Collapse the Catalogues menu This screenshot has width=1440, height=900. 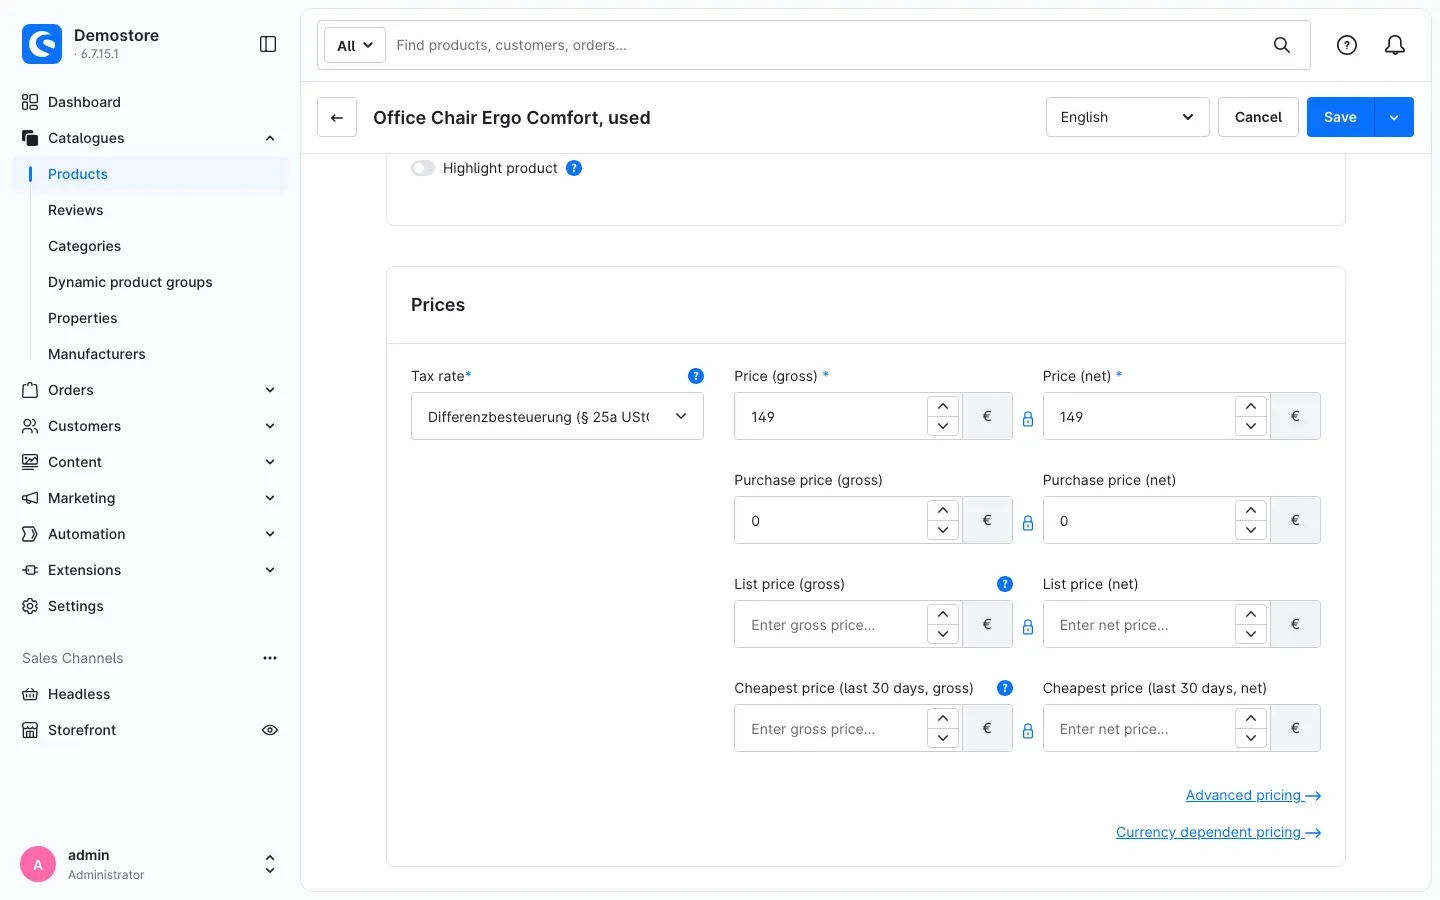pyautogui.click(x=270, y=138)
